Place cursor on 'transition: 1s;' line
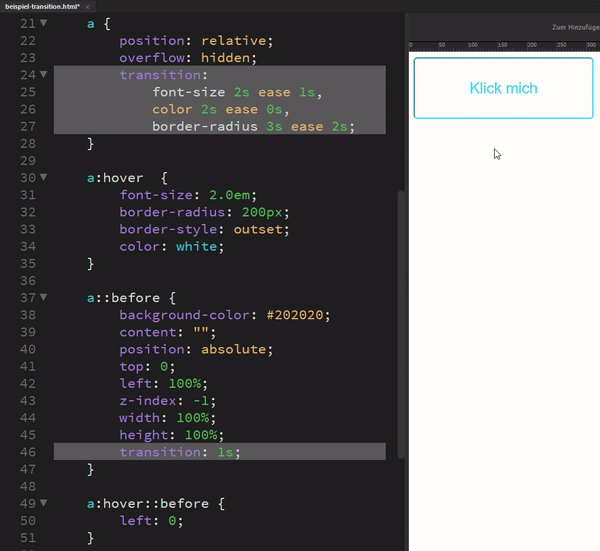Screen dimensions: 600x551 180,452
